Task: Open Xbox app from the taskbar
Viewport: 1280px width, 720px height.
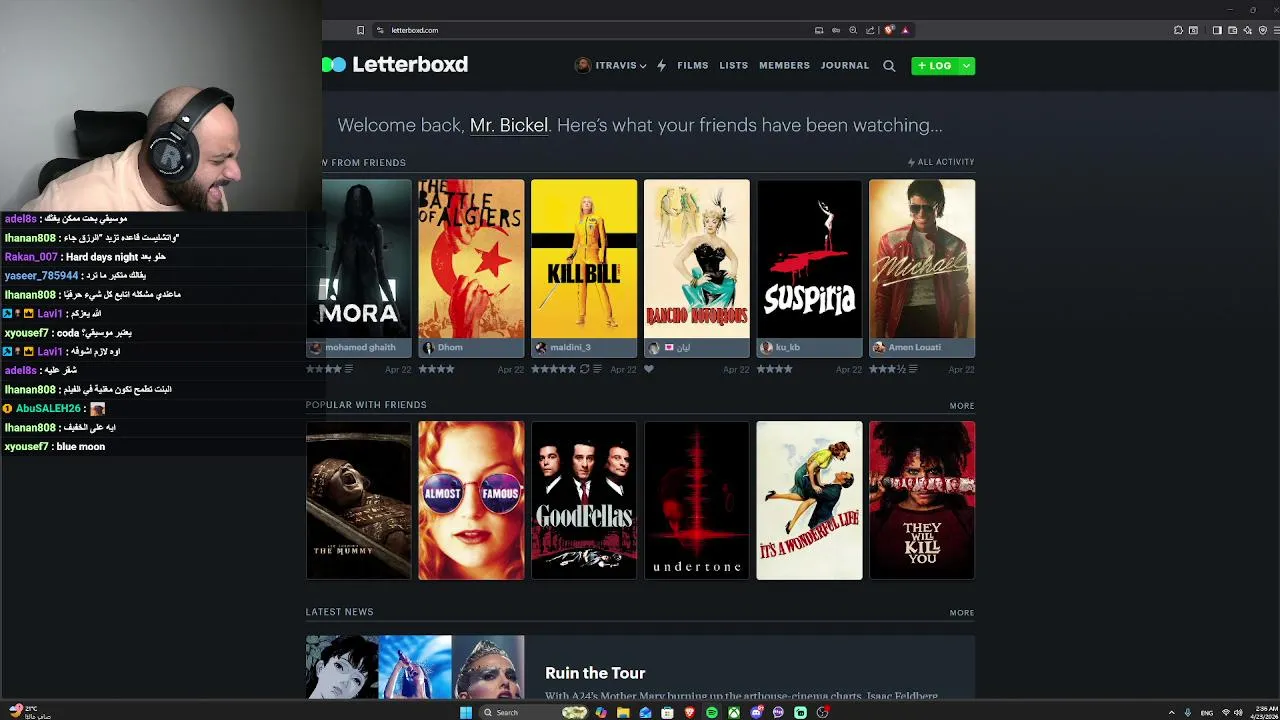Action: coord(734,712)
